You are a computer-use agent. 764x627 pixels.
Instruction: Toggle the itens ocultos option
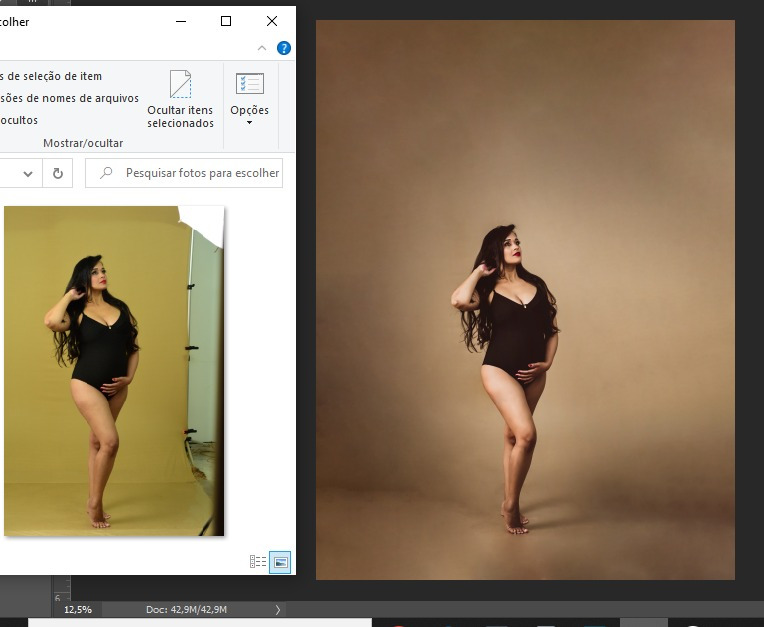[20, 120]
